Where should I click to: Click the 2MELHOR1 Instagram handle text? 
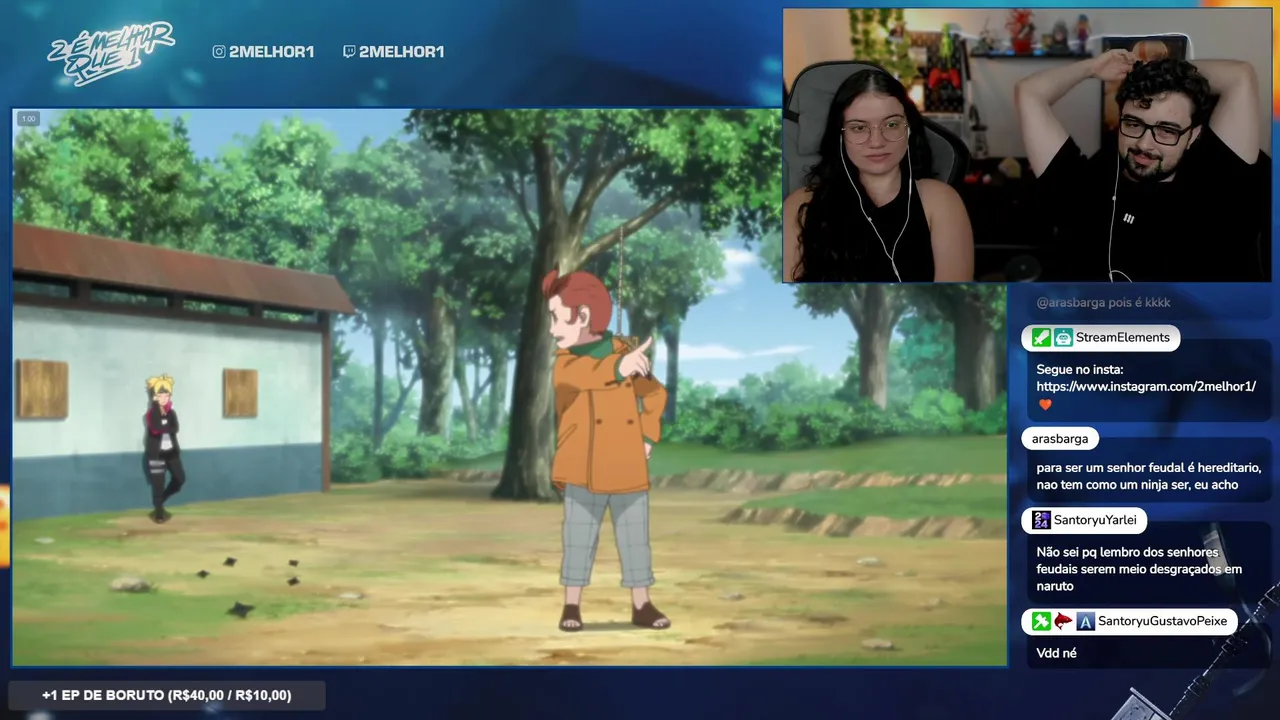click(272, 52)
